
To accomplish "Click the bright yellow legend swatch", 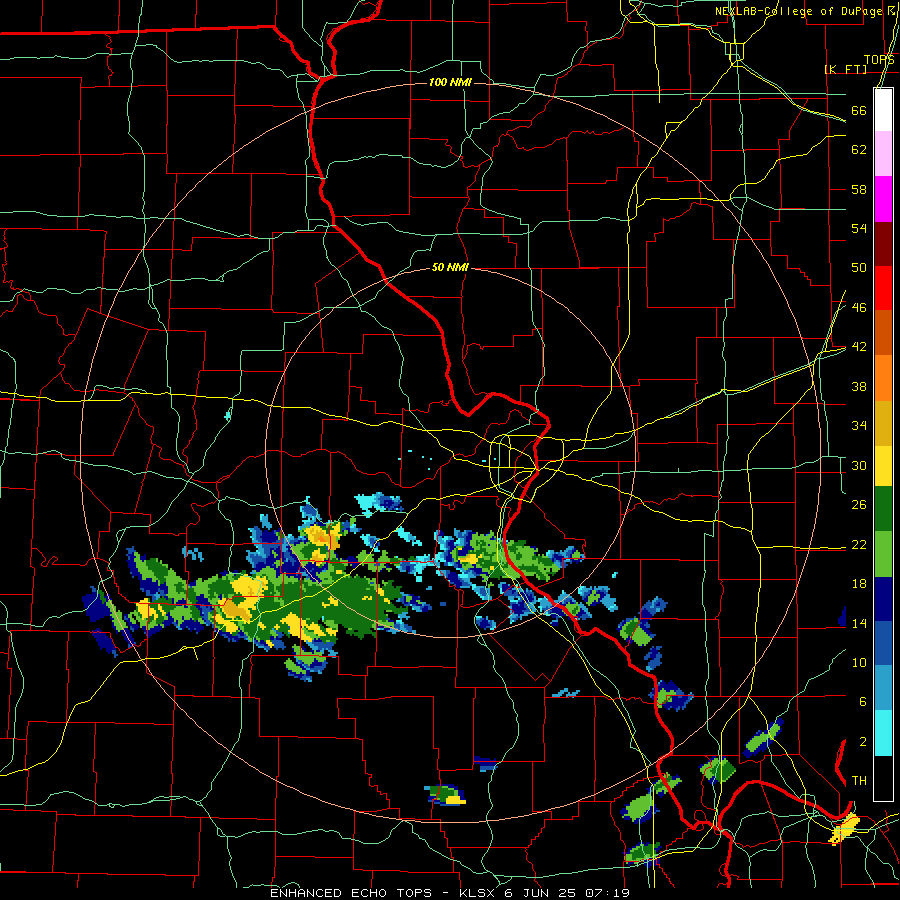I will click(x=883, y=466).
